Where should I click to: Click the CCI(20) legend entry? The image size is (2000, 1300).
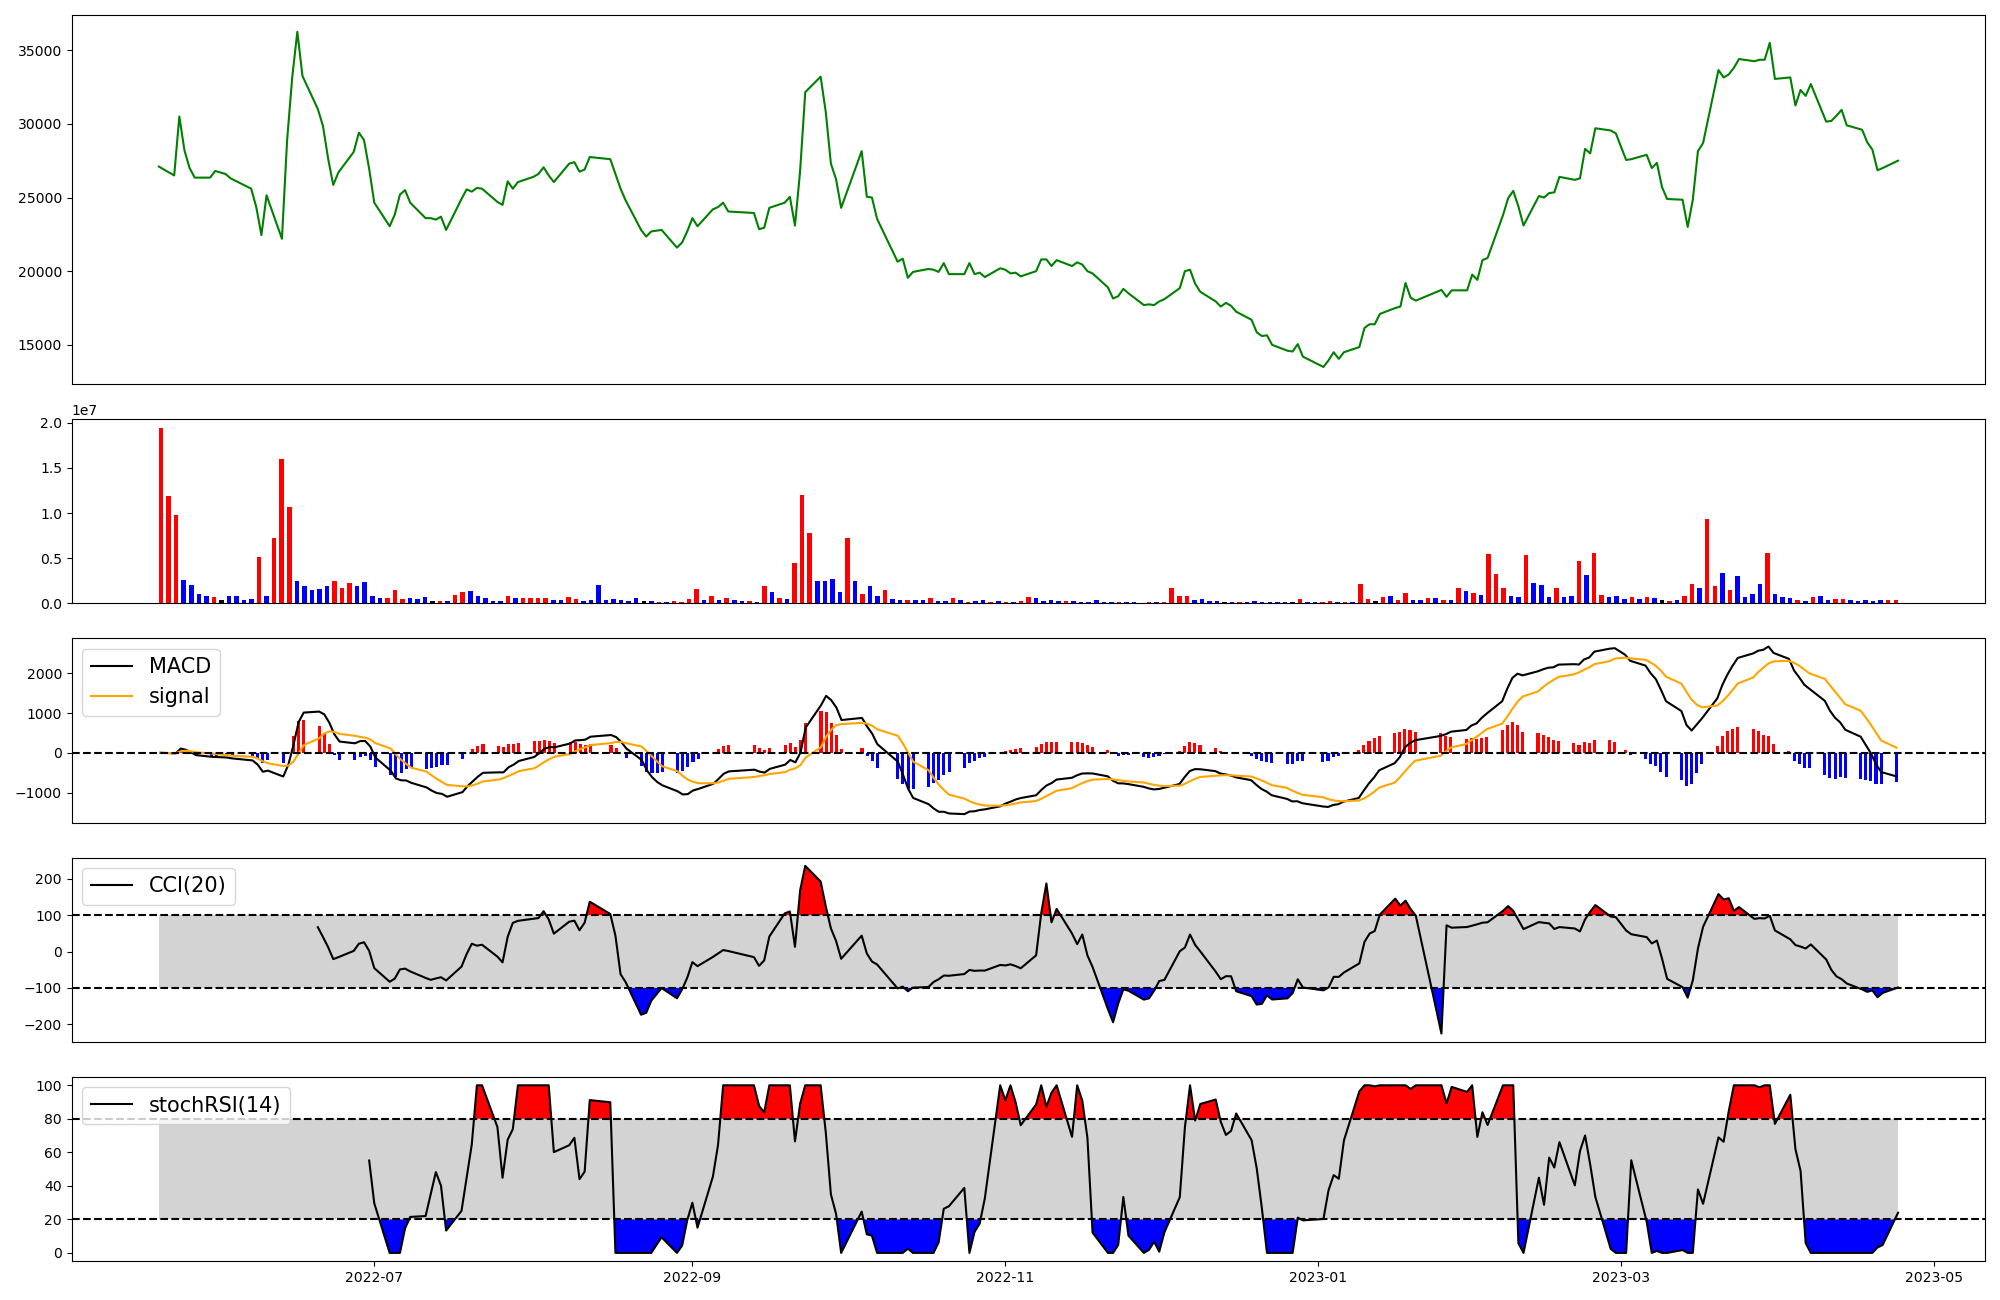tap(187, 885)
